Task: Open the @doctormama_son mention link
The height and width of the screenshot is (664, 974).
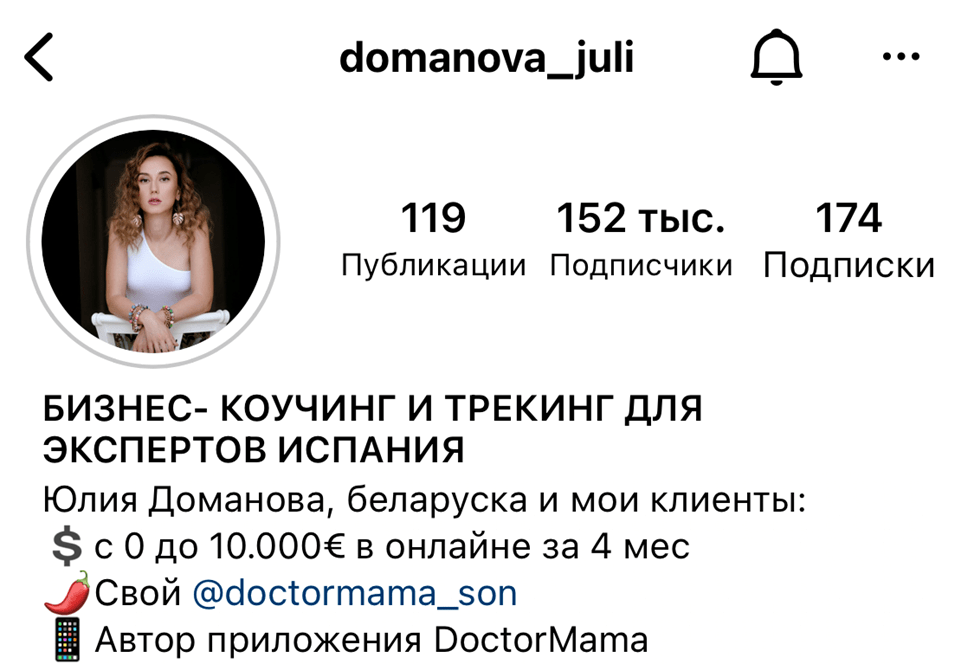Action: (355, 593)
